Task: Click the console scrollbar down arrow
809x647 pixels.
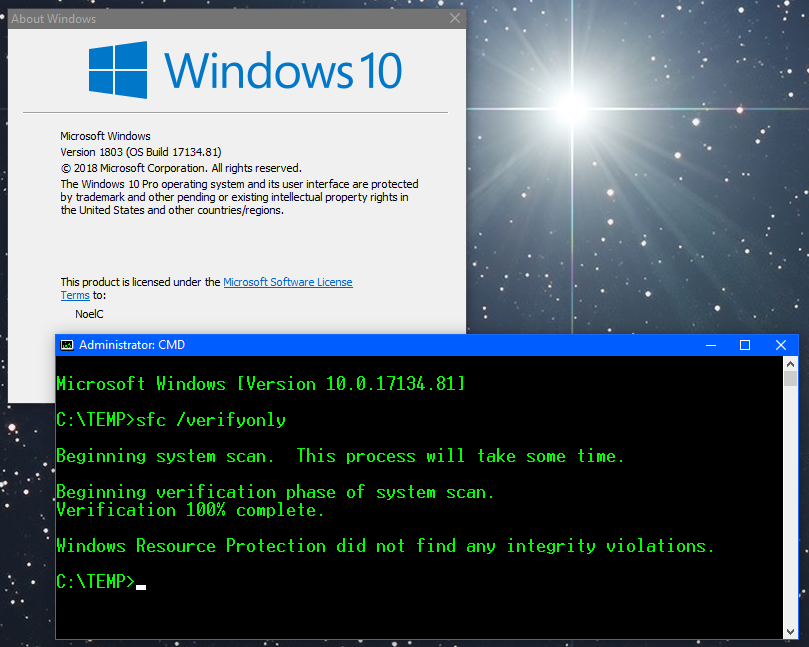Action: pos(790,630)
